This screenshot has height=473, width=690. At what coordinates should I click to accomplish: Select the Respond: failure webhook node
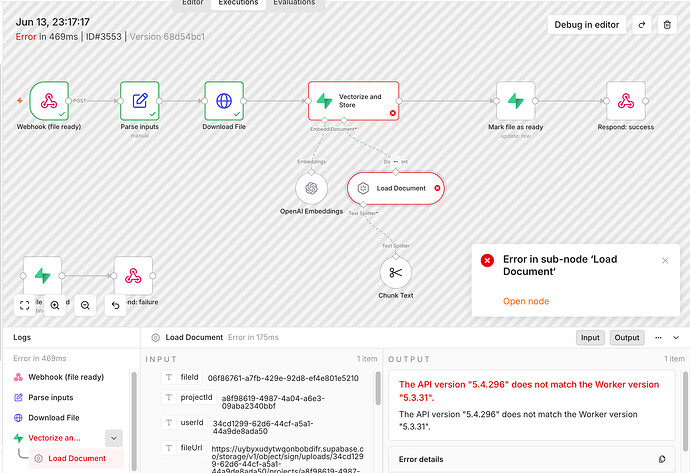click(133, 276)
